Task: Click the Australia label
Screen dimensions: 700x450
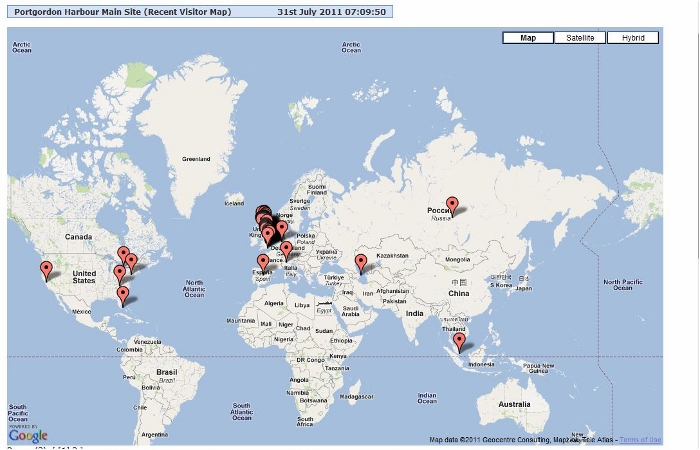Action: tap(514, 404)
